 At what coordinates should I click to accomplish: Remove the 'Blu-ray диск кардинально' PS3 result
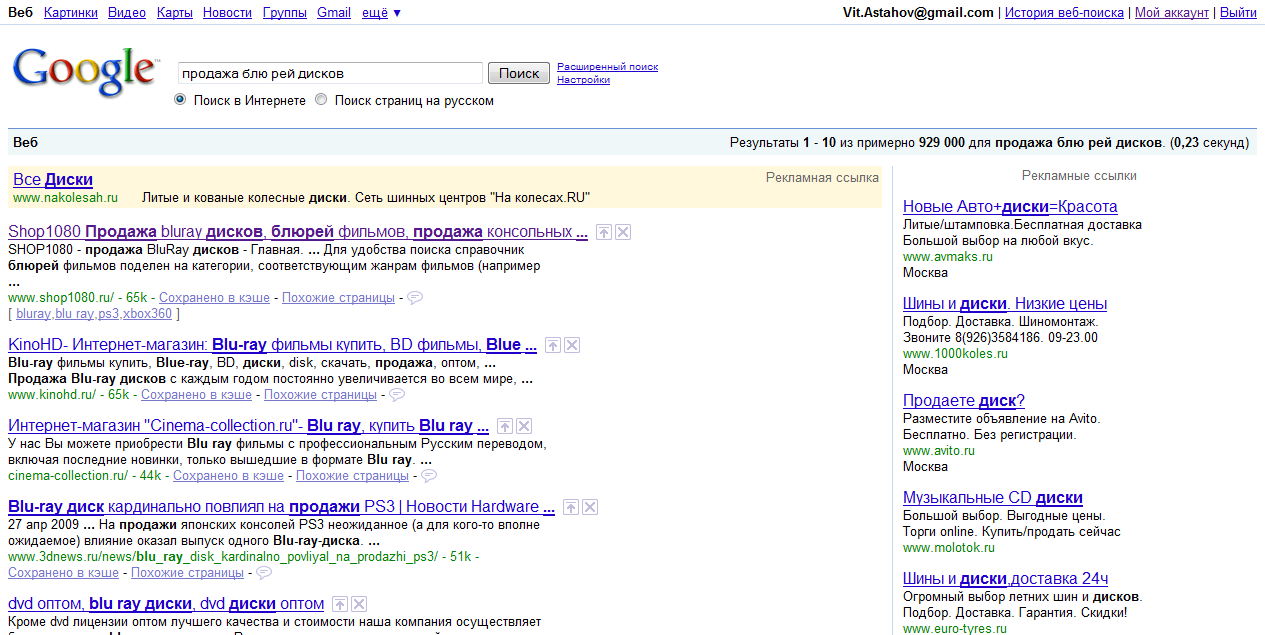(x=590, y=507)
